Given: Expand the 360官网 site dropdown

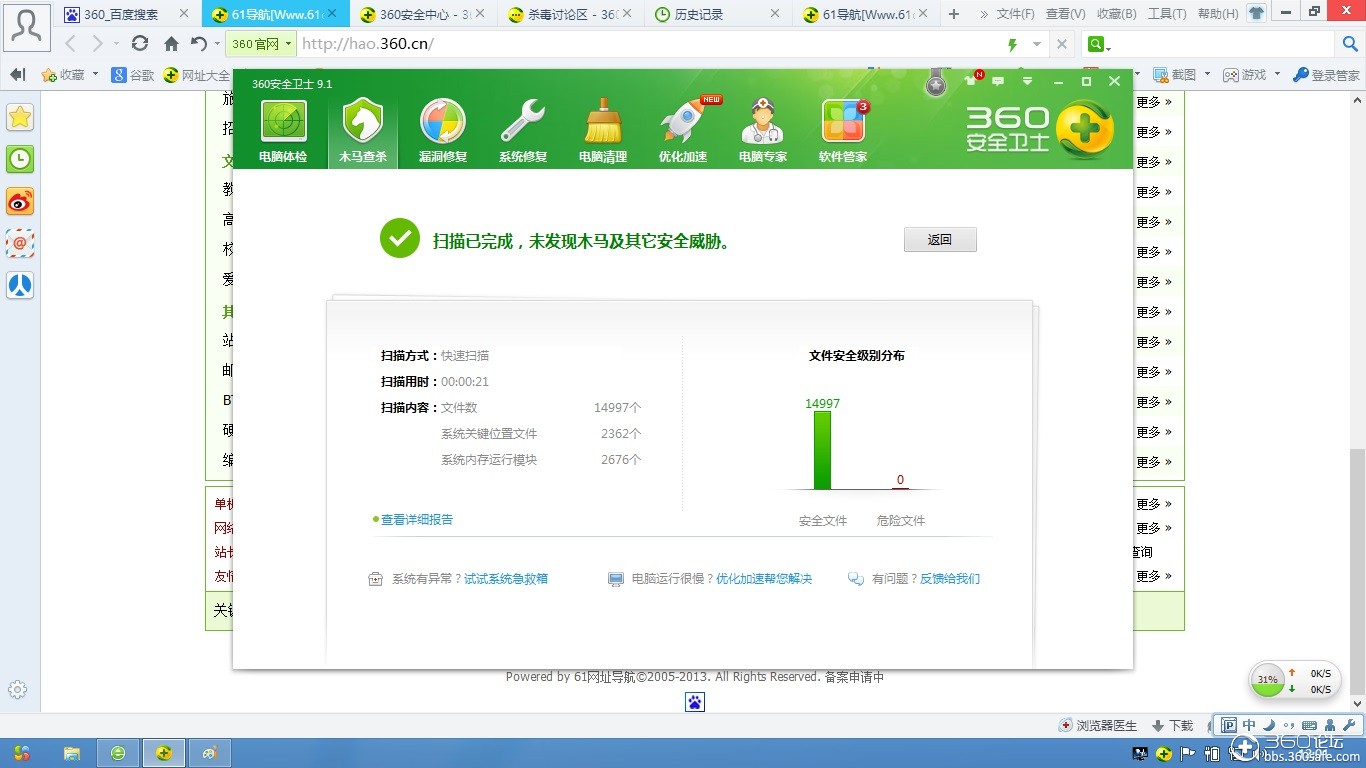Looking at the screenshot, I should (289, 44).
